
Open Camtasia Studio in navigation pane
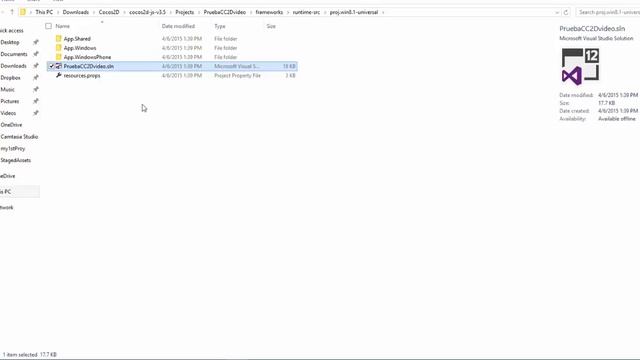point(19,137)
